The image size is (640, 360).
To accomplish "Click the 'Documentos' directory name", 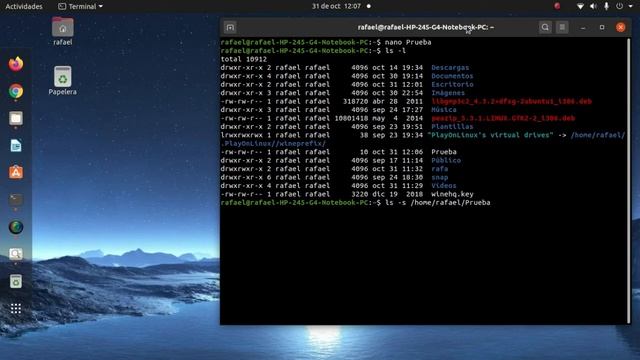I will tap(452, 76).
